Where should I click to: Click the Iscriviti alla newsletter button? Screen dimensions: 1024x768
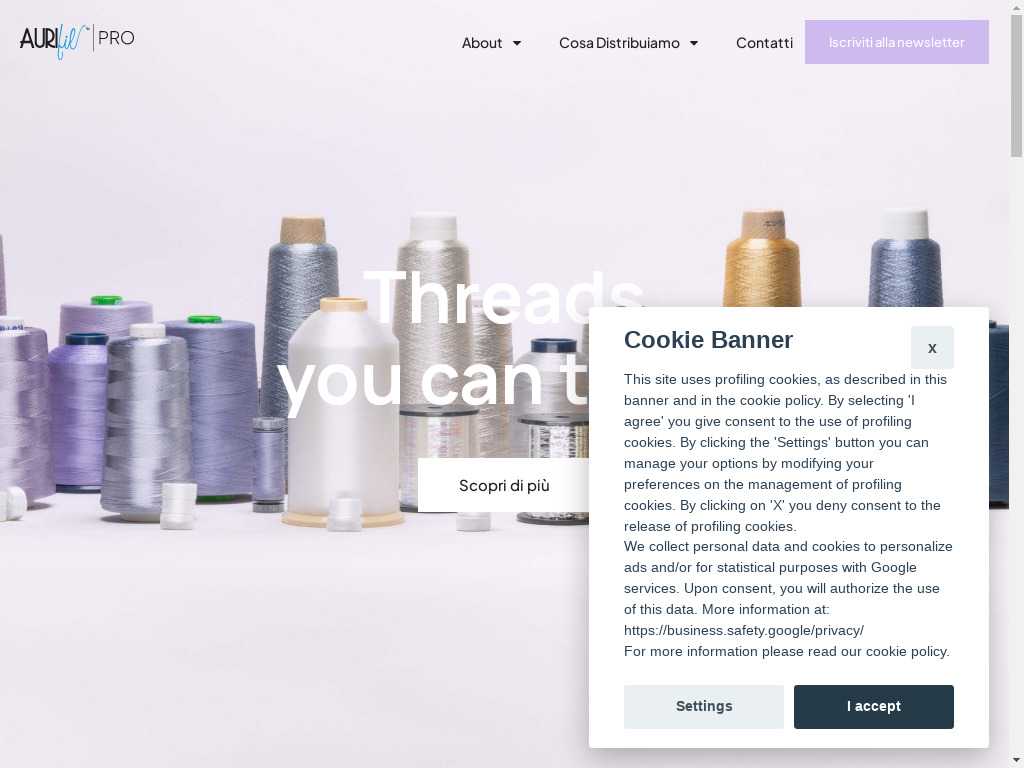click(896, 42)
